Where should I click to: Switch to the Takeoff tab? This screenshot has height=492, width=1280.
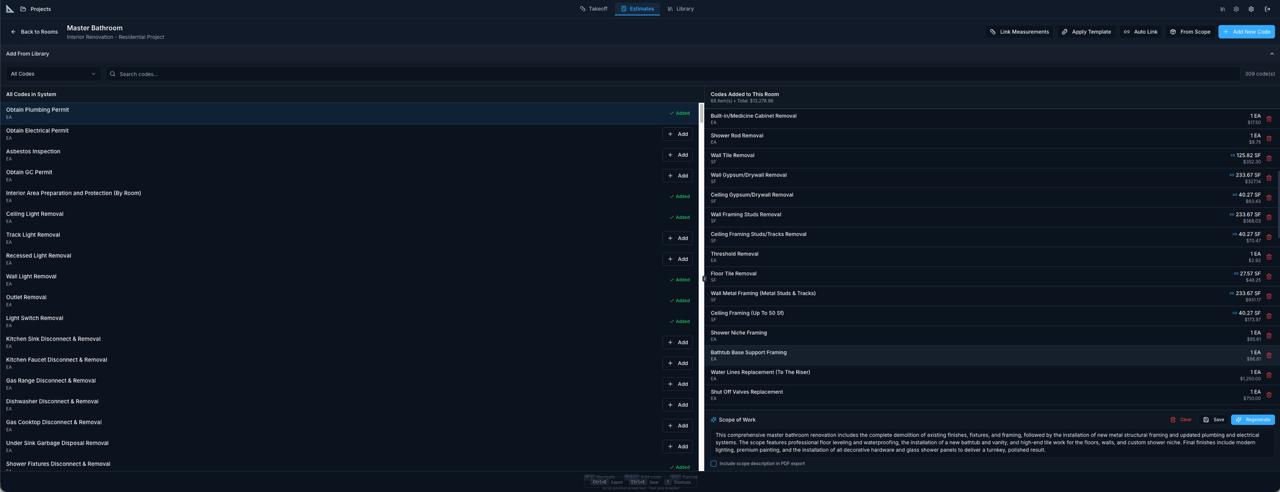coord(594,9)
